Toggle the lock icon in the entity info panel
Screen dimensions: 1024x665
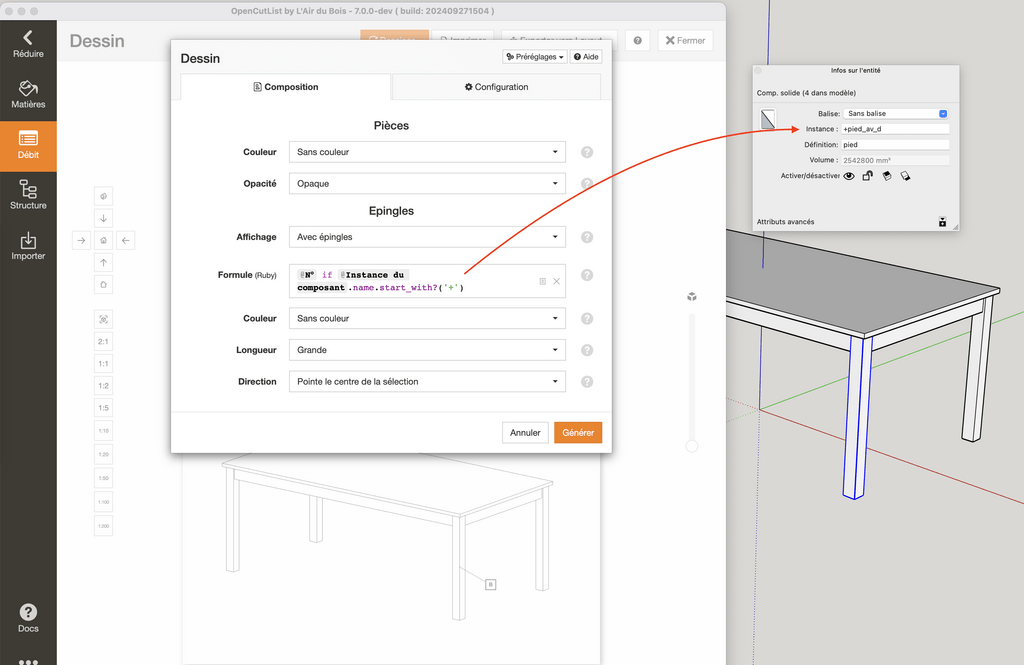[x=867, y=176]
